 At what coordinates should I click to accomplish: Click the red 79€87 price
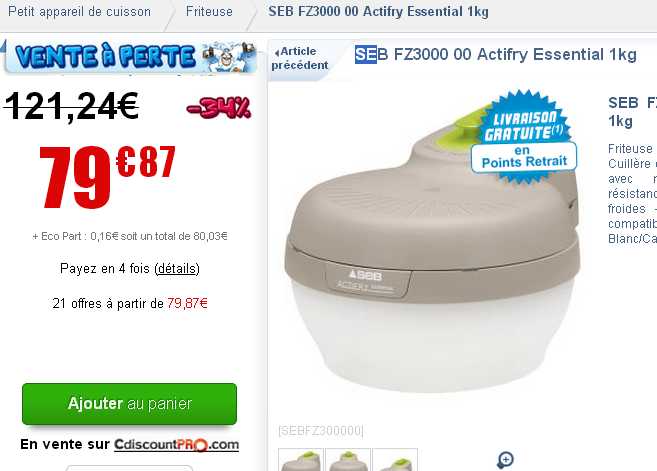(x=107, y=177)
